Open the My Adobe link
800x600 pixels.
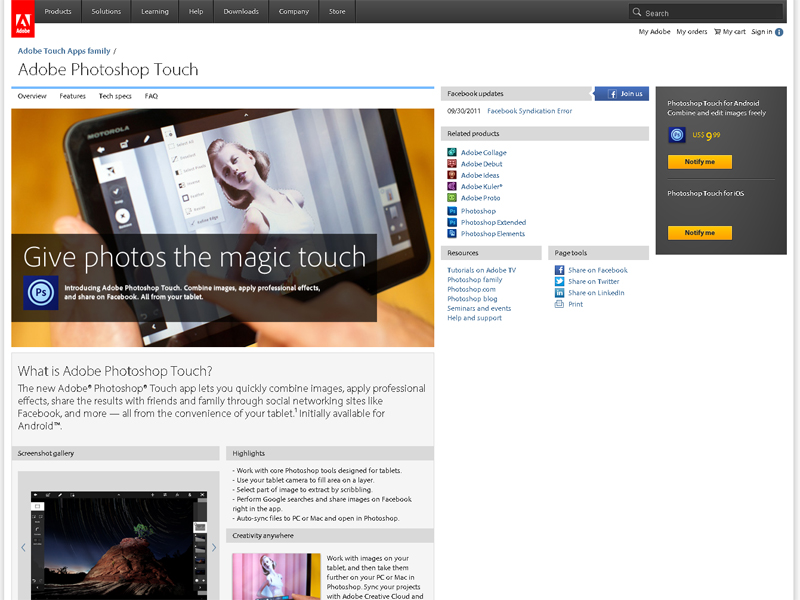[x=655, y=32]
